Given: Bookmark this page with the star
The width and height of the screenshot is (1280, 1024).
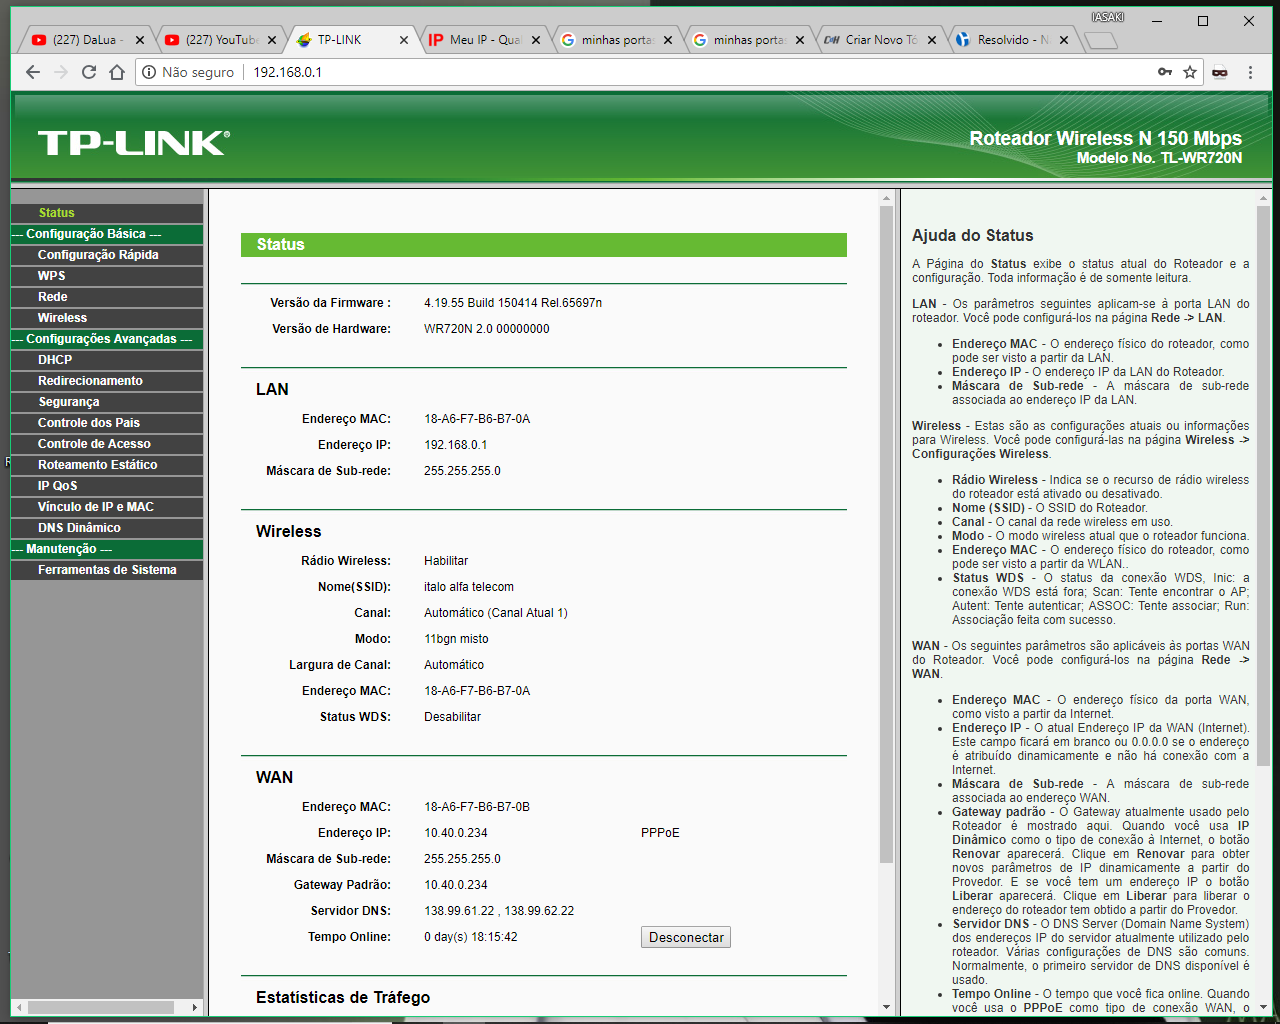Looking at the screenshot, I should click(x=1190, y=72).
